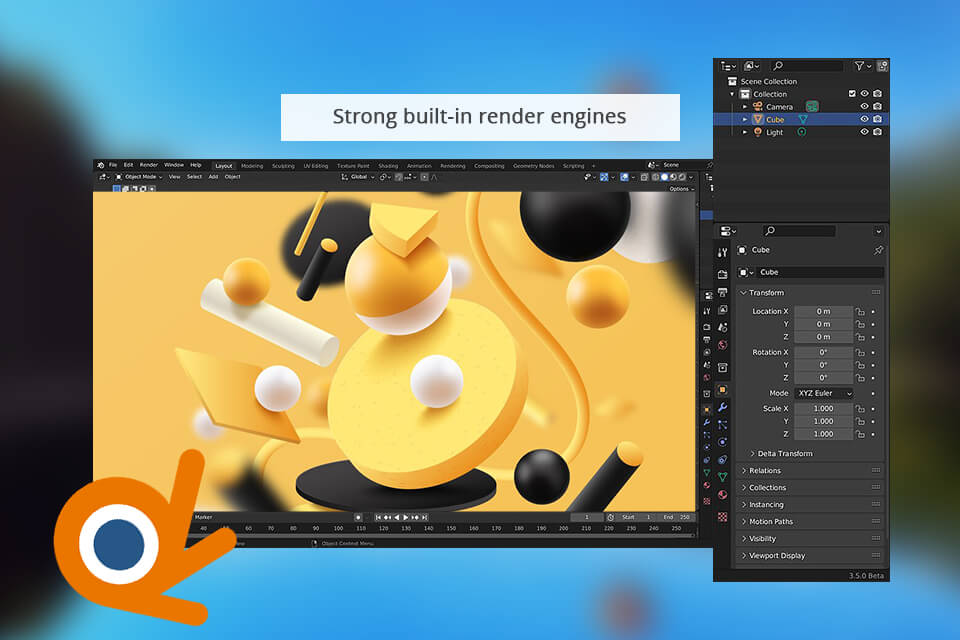Expand the Light row in the outliner
This screenshot has width=960, height=640.
click(744, 132)
